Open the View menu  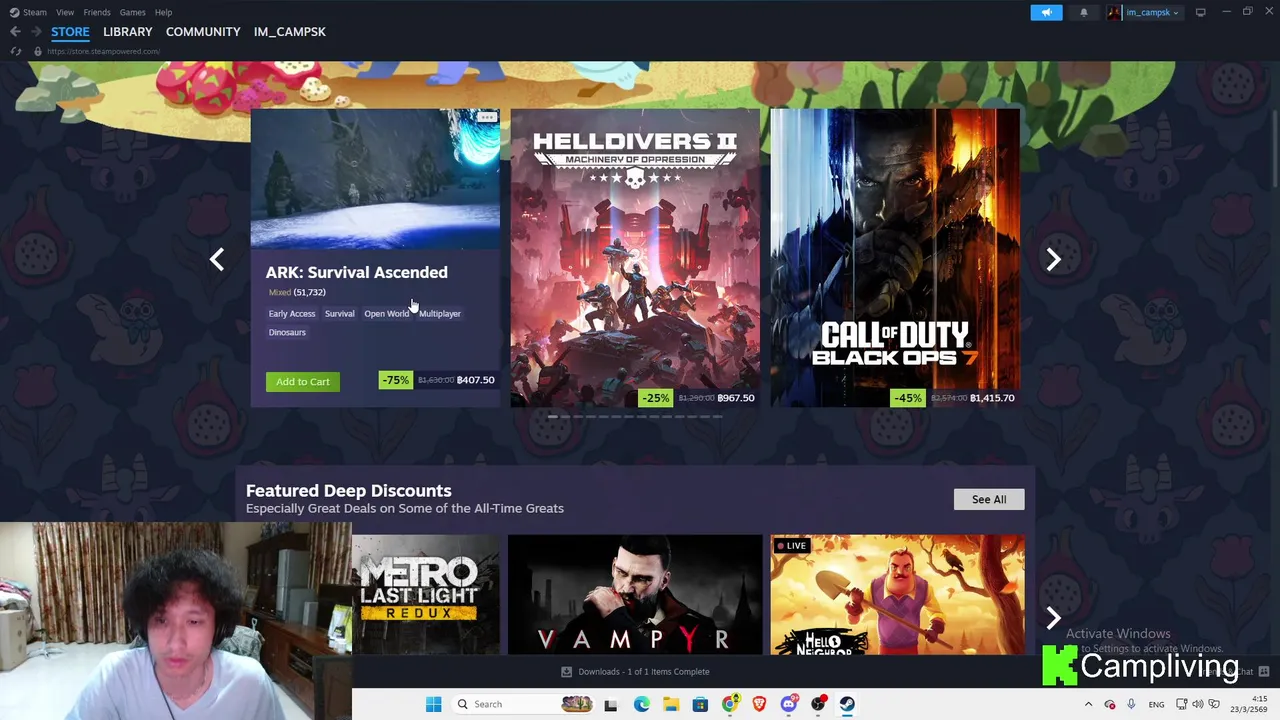[x=65, y=12]
